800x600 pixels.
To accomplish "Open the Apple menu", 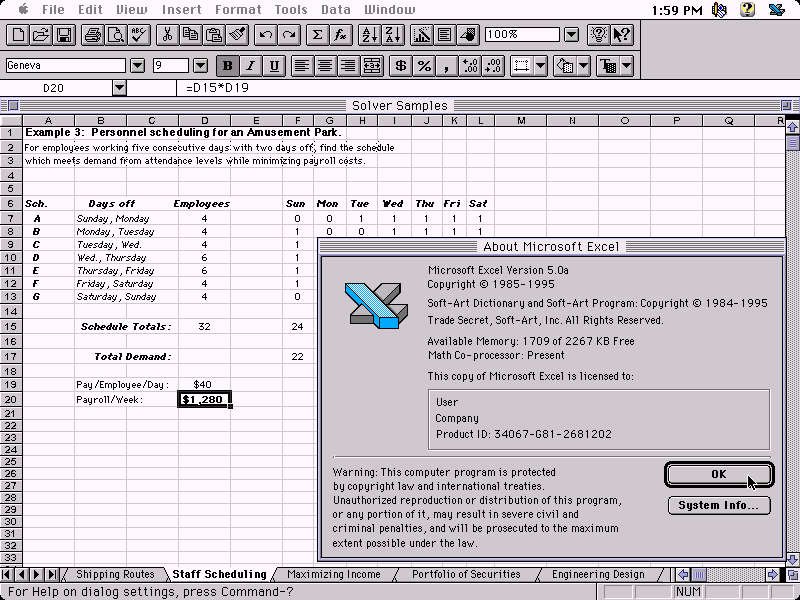I will tap(23, 9).
